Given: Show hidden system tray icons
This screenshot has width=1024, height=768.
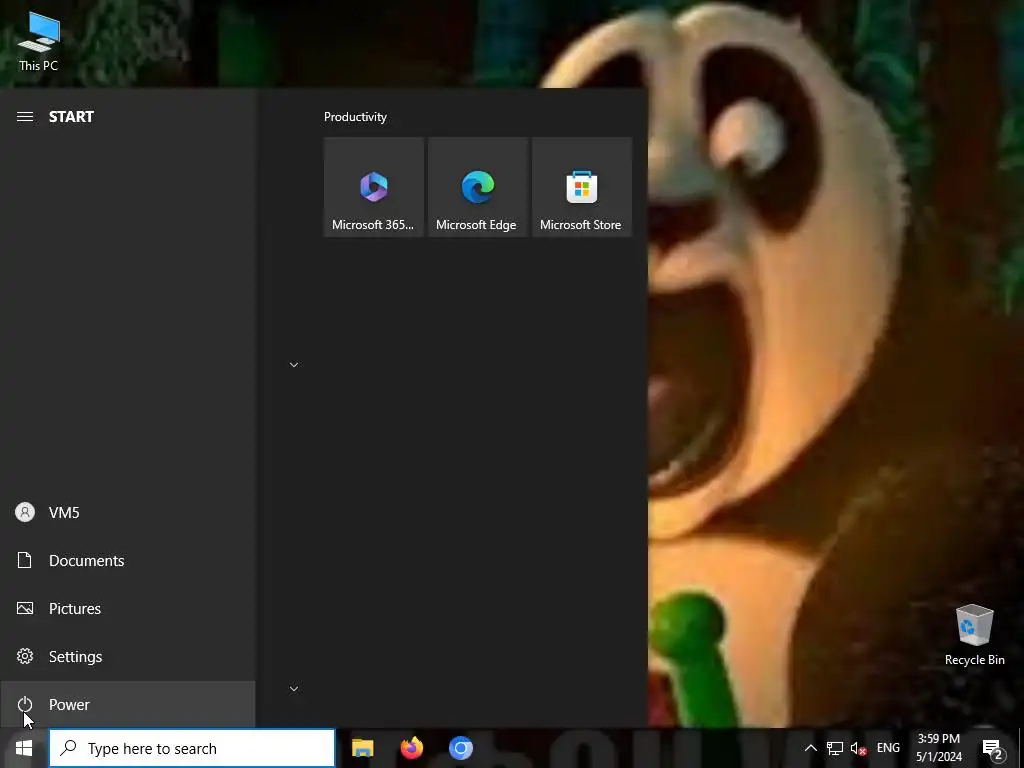Looking at the screenshot, I should (810, 748).
